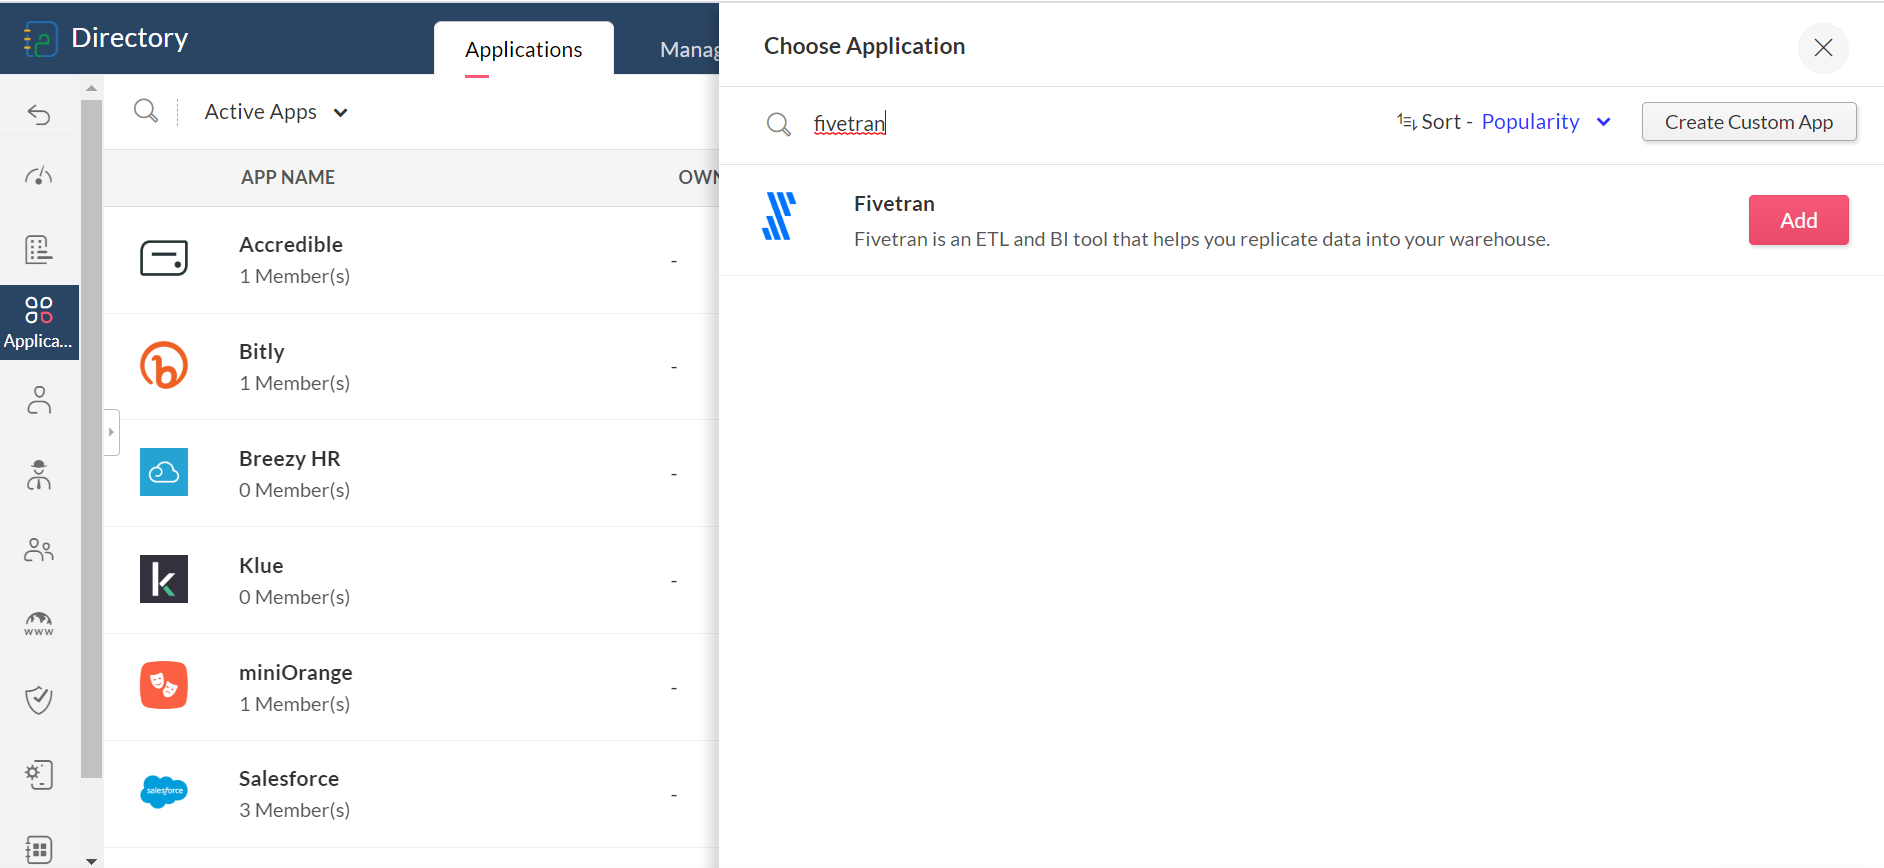Screen dimensions: 1884x868
Task: Click the Klue app name
Action: [x=261, y=565]
